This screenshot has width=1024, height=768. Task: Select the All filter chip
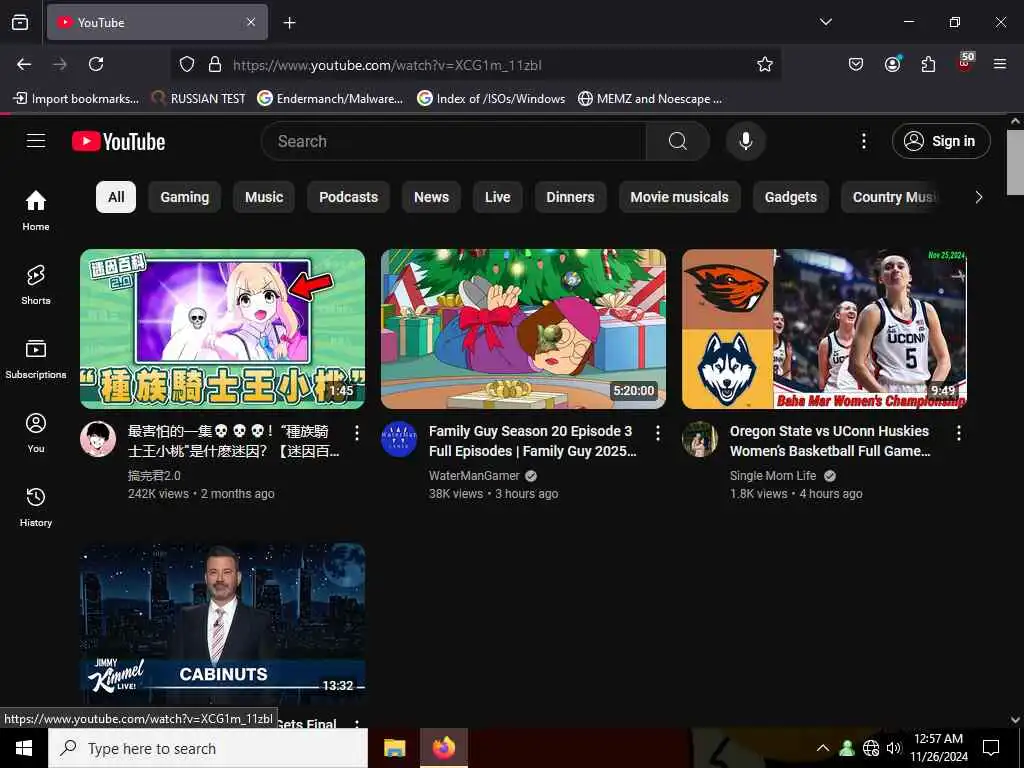click(116, 197)
